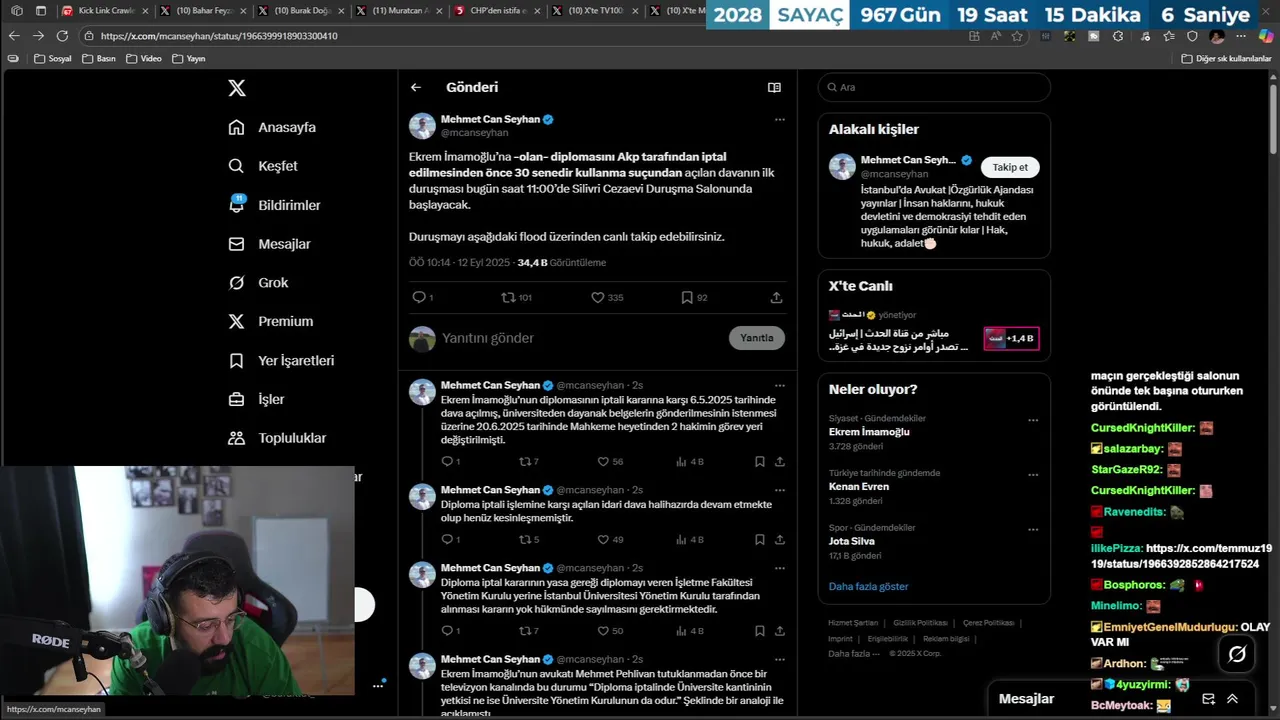This screenshot has height=720, width=1280.
Task: Open reader view icon next to Gönderi
Action: 774,87
